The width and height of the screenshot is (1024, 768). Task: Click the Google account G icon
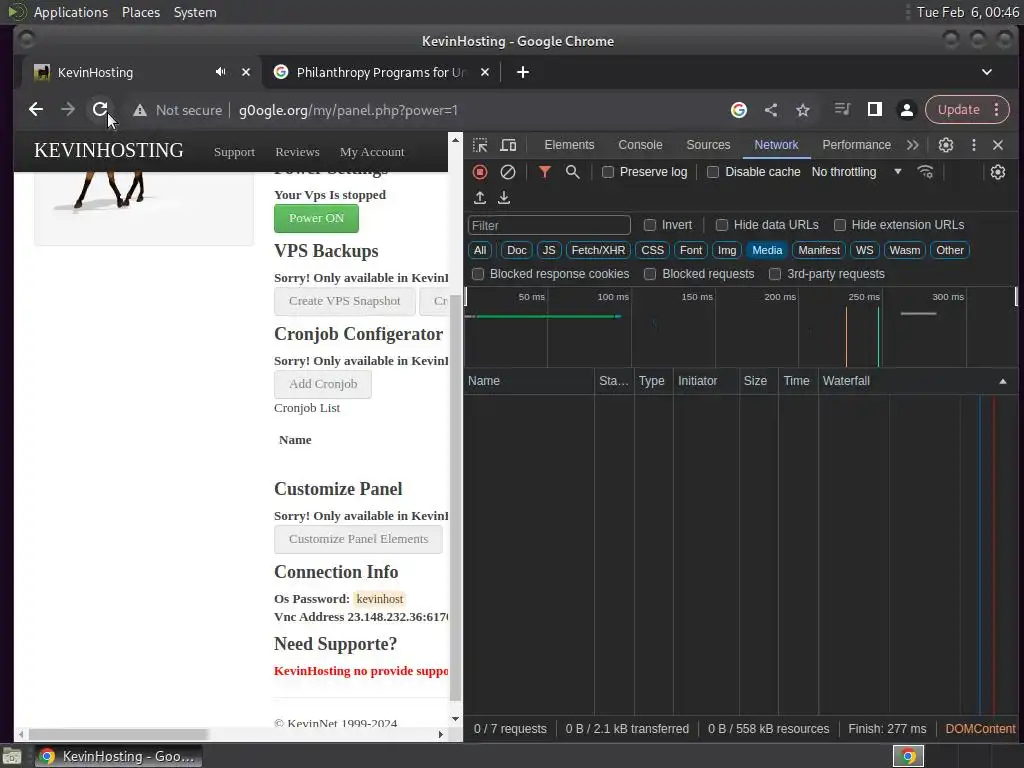pyautogui.click(x=739, y=110)
